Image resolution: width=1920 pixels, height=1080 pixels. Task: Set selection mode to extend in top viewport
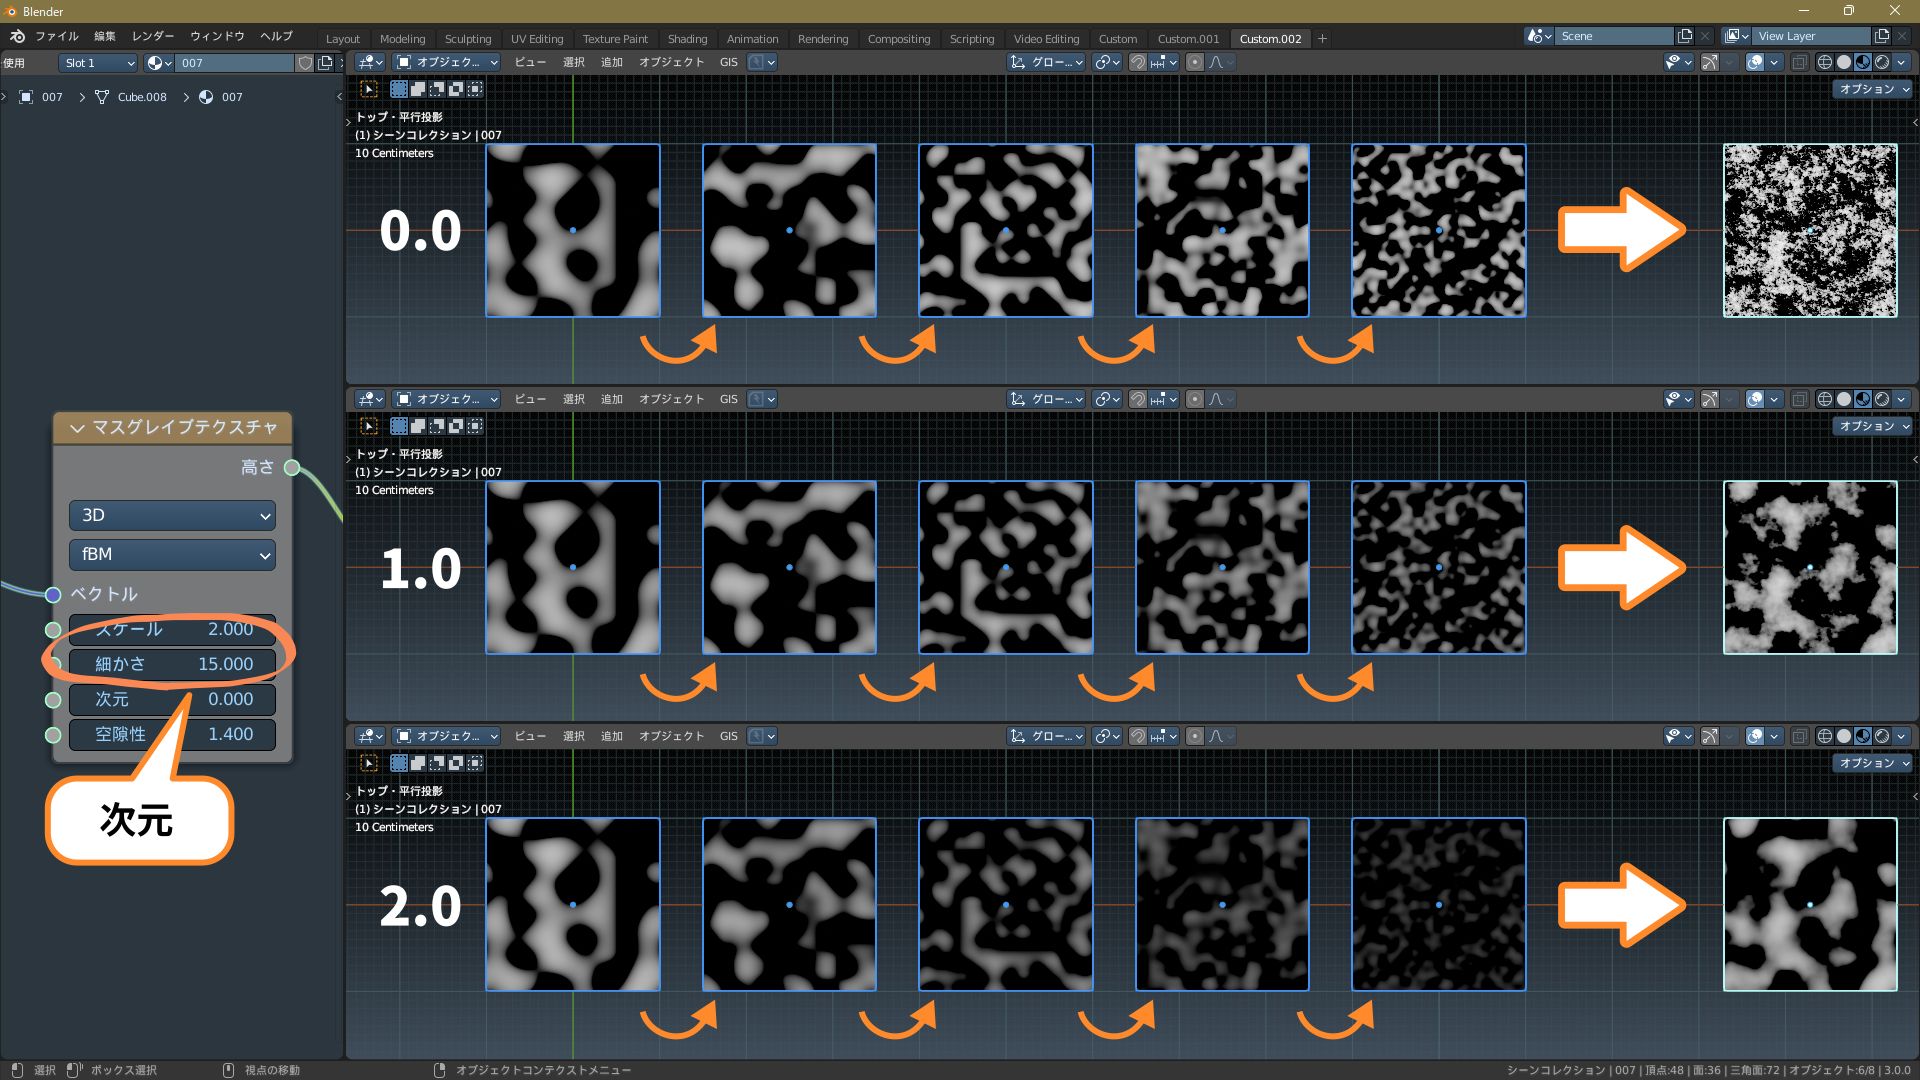point(418,89)
